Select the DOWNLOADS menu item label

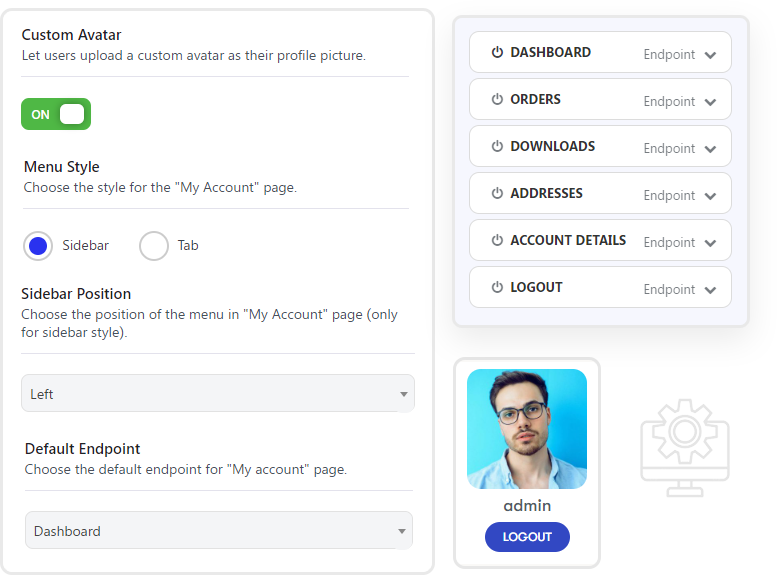coord(553,146)
